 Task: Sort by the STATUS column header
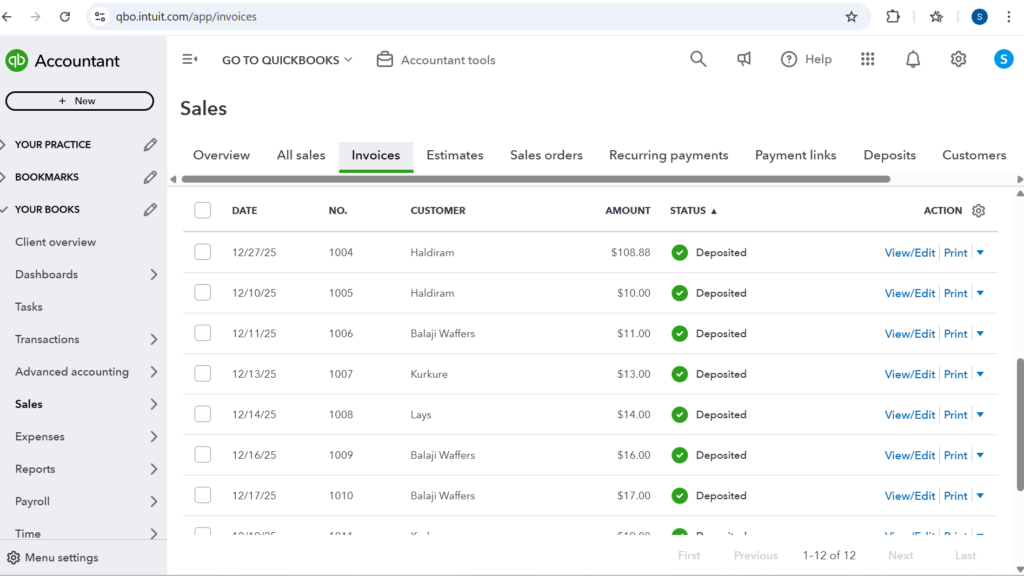693,211
